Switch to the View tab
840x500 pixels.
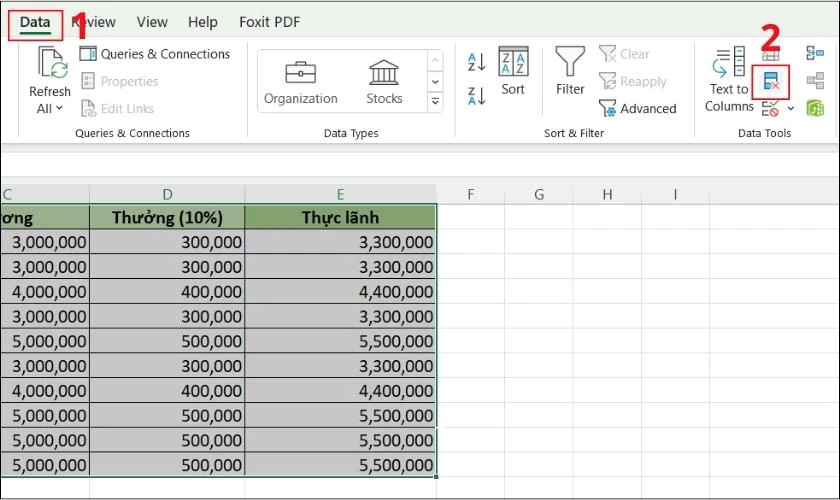coord(152,22)
